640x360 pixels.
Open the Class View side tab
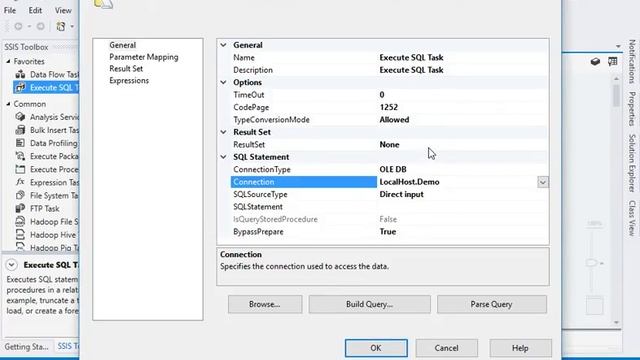(x=632, y=218)
